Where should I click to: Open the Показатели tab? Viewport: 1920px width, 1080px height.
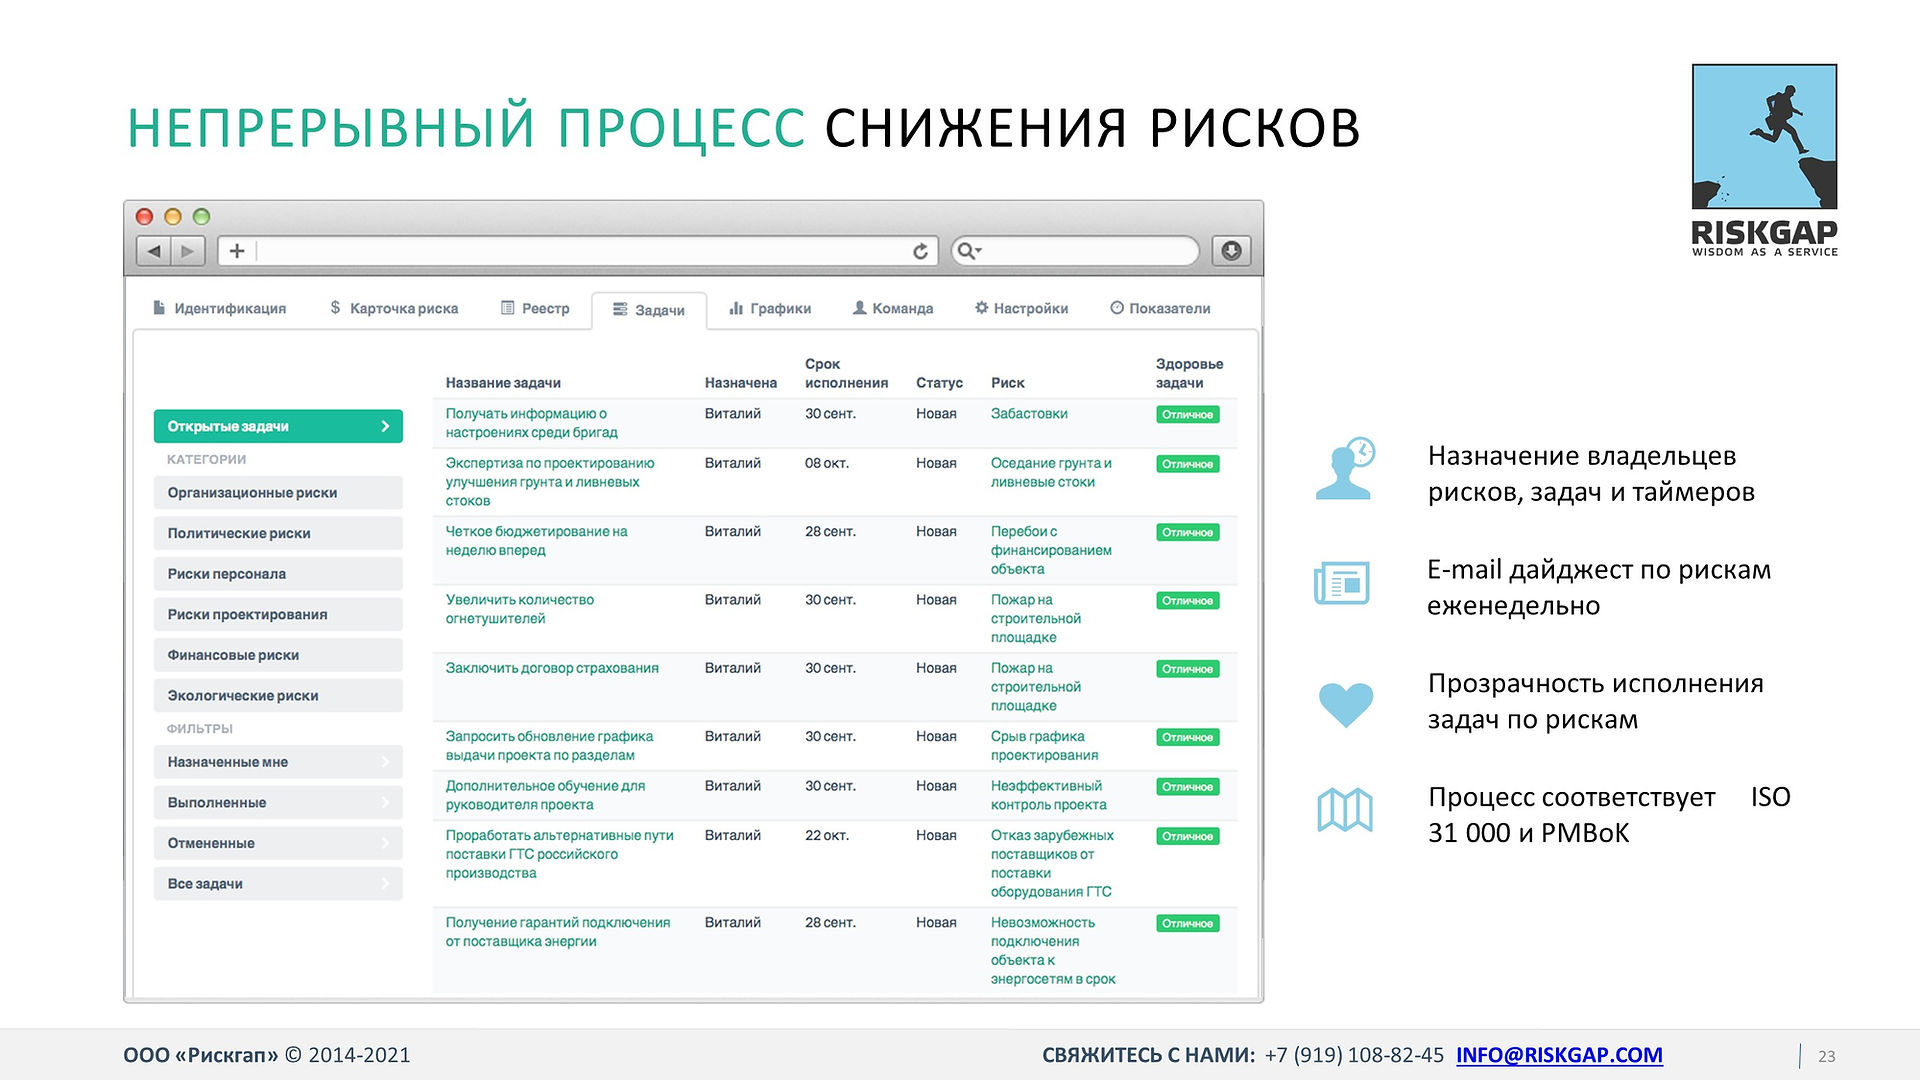pyautogui.click(x=1160, y=308)
